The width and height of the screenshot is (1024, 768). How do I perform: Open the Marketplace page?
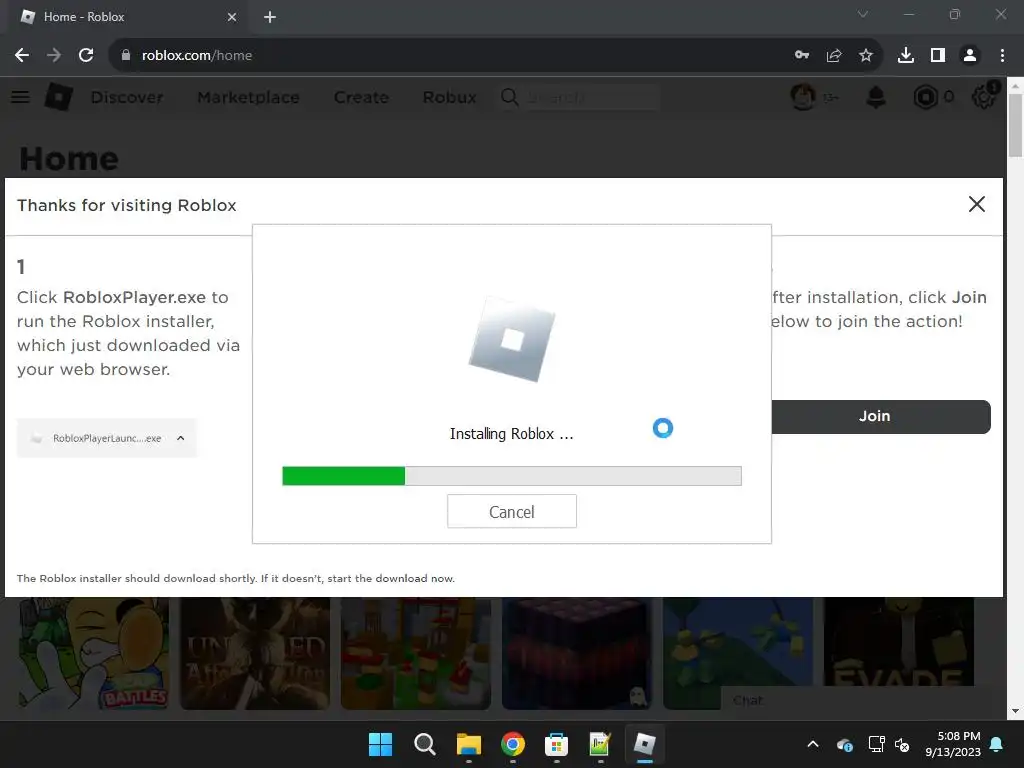pyautogui.click(x=248, y=97)
